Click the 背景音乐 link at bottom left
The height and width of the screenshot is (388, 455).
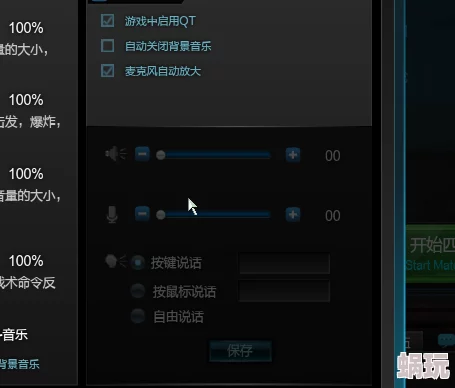19,364
